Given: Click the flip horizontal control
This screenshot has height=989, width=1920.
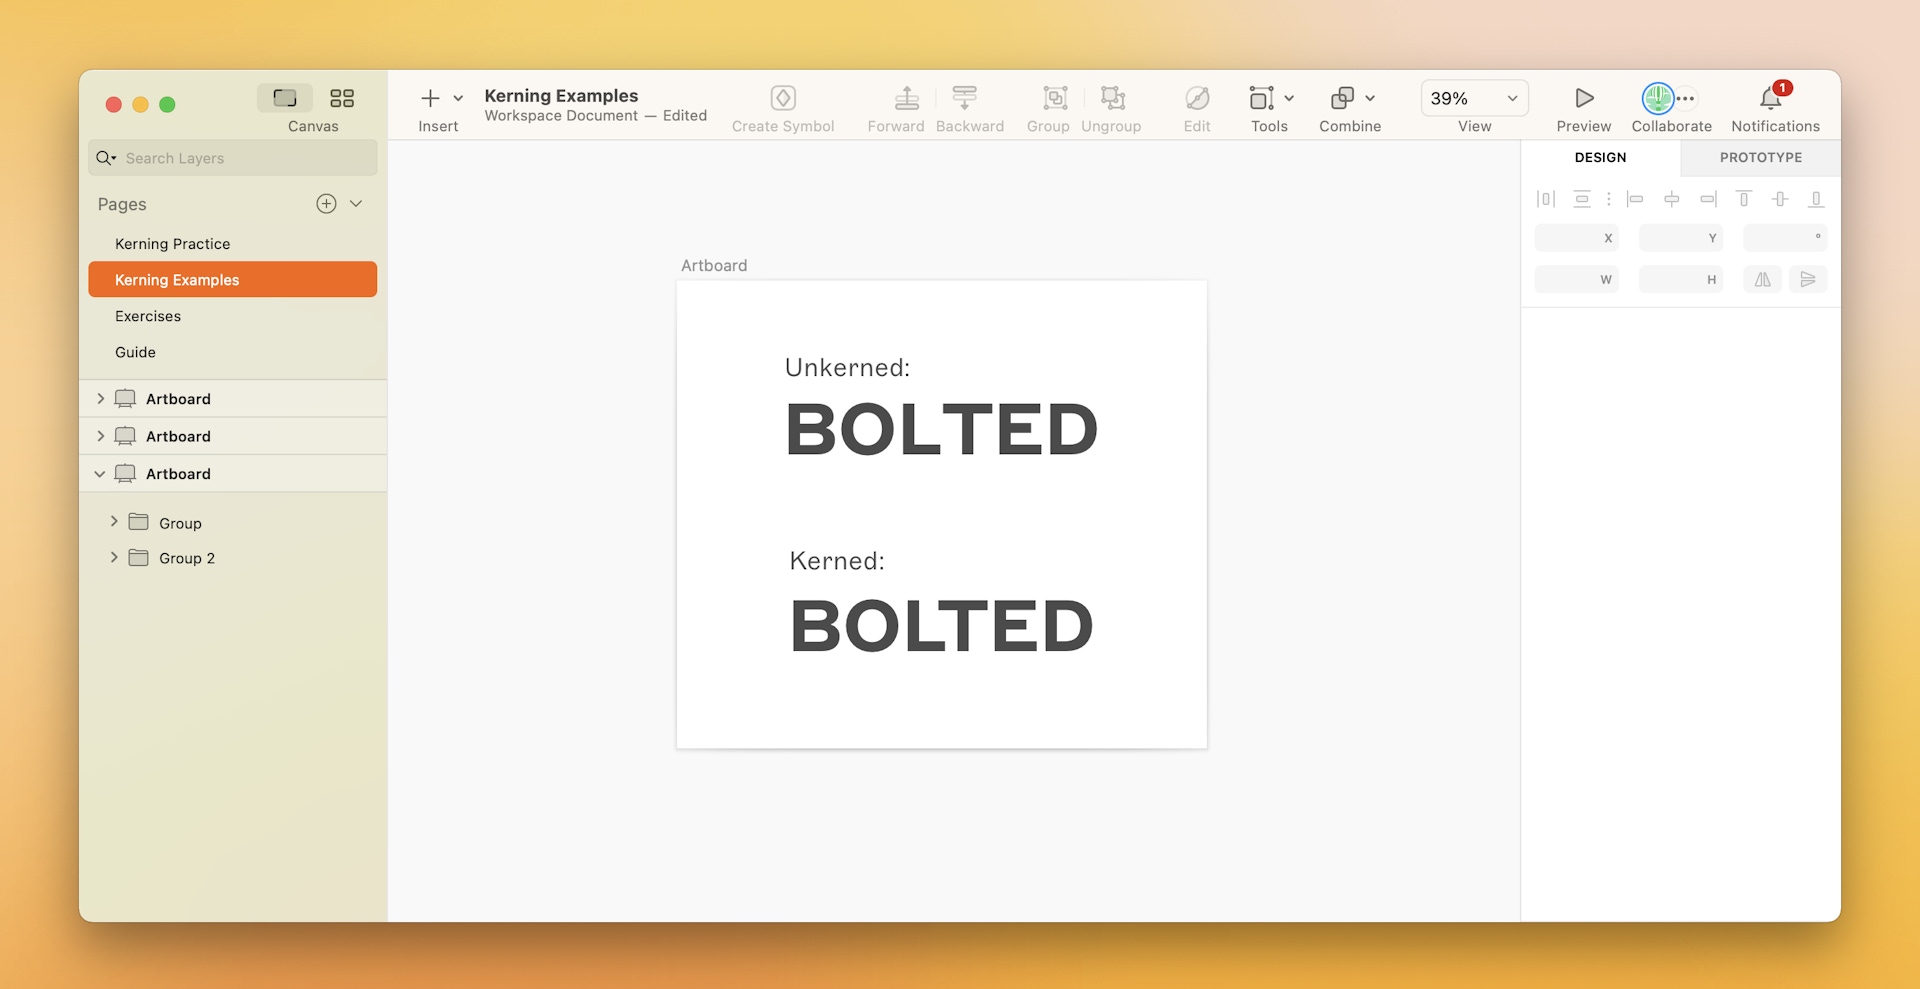Looking at the screenshot, I should [x=1762, y=279].
